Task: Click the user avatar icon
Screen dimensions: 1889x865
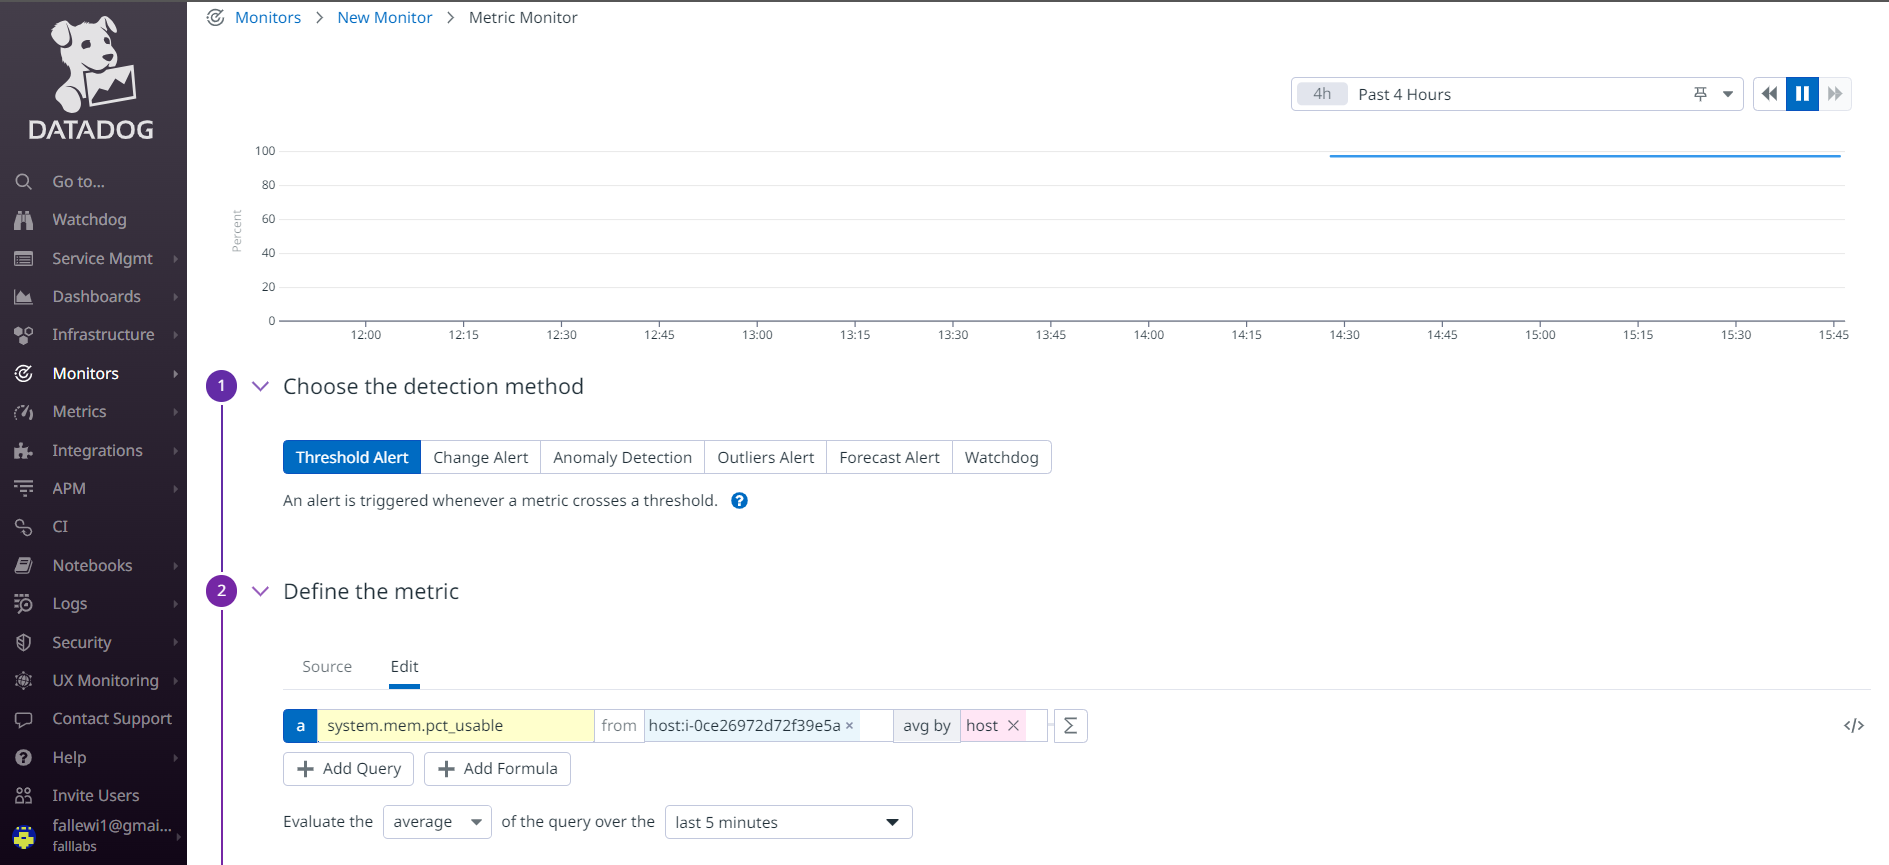Action: click(x=24, y=836)
